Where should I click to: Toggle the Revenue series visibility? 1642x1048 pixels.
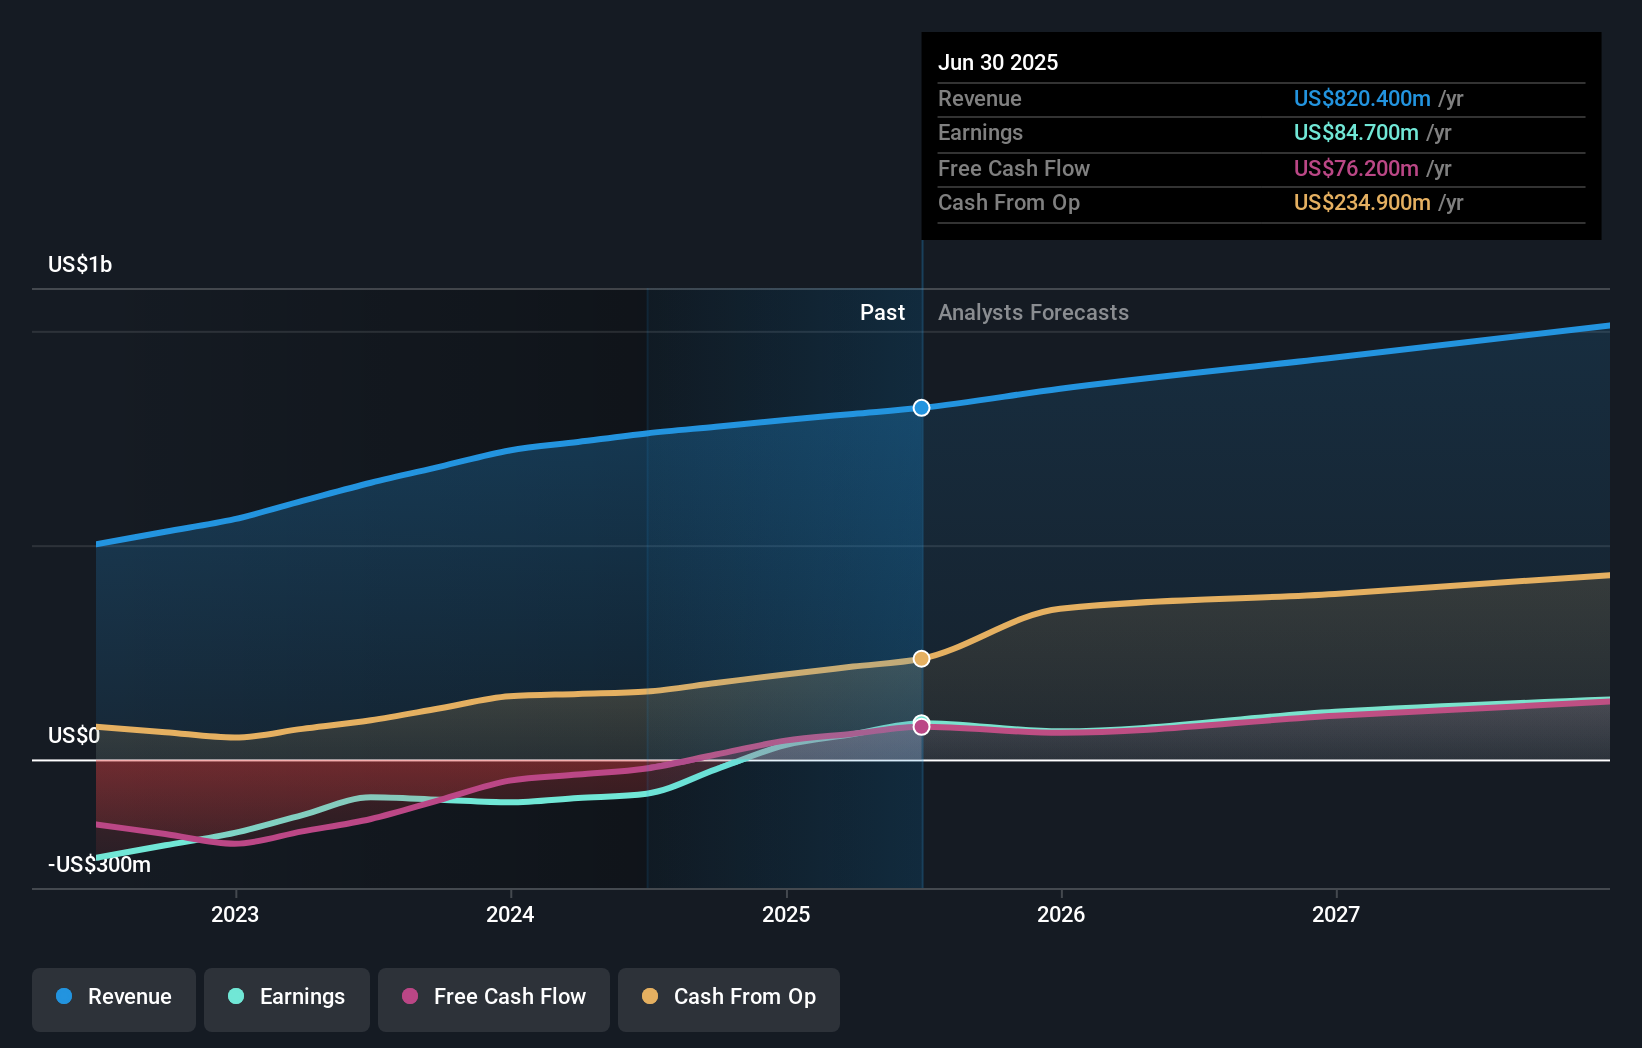click(x=113, y=997)
